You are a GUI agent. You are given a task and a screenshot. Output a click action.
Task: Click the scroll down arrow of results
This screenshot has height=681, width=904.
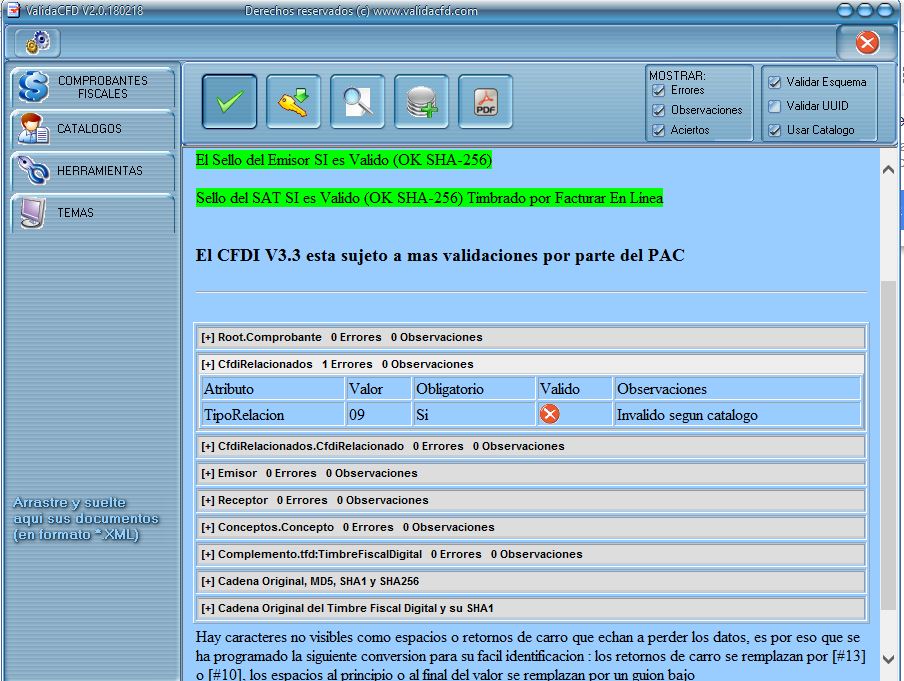[888, 659]
